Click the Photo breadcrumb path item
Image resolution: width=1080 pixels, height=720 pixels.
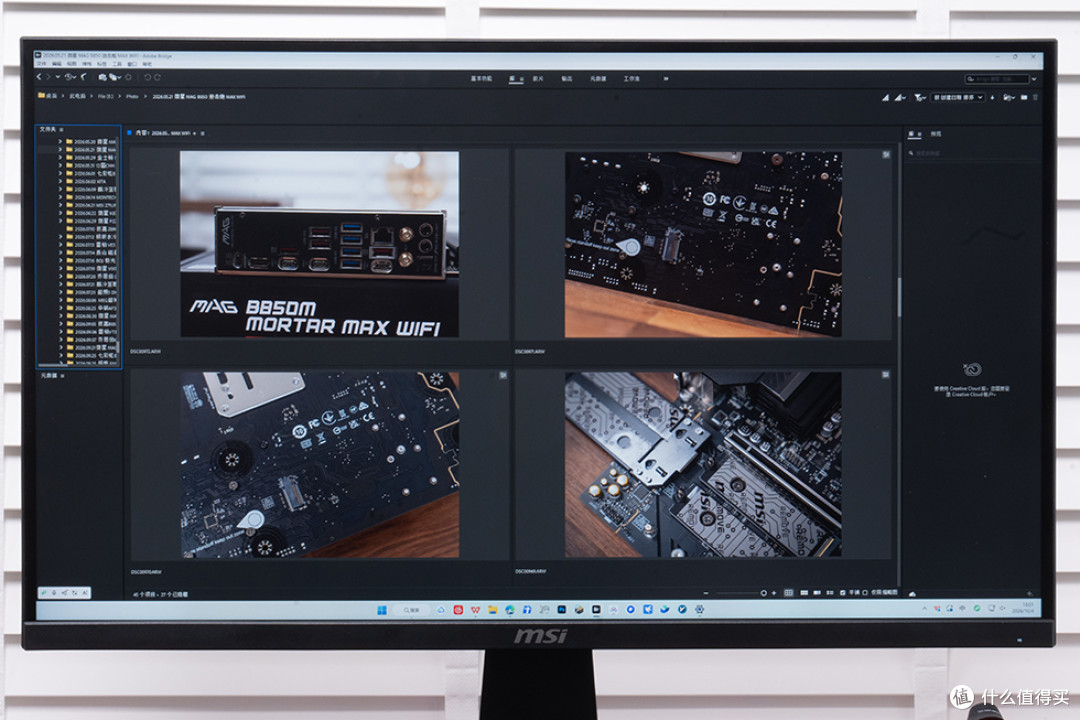[132, 96]
